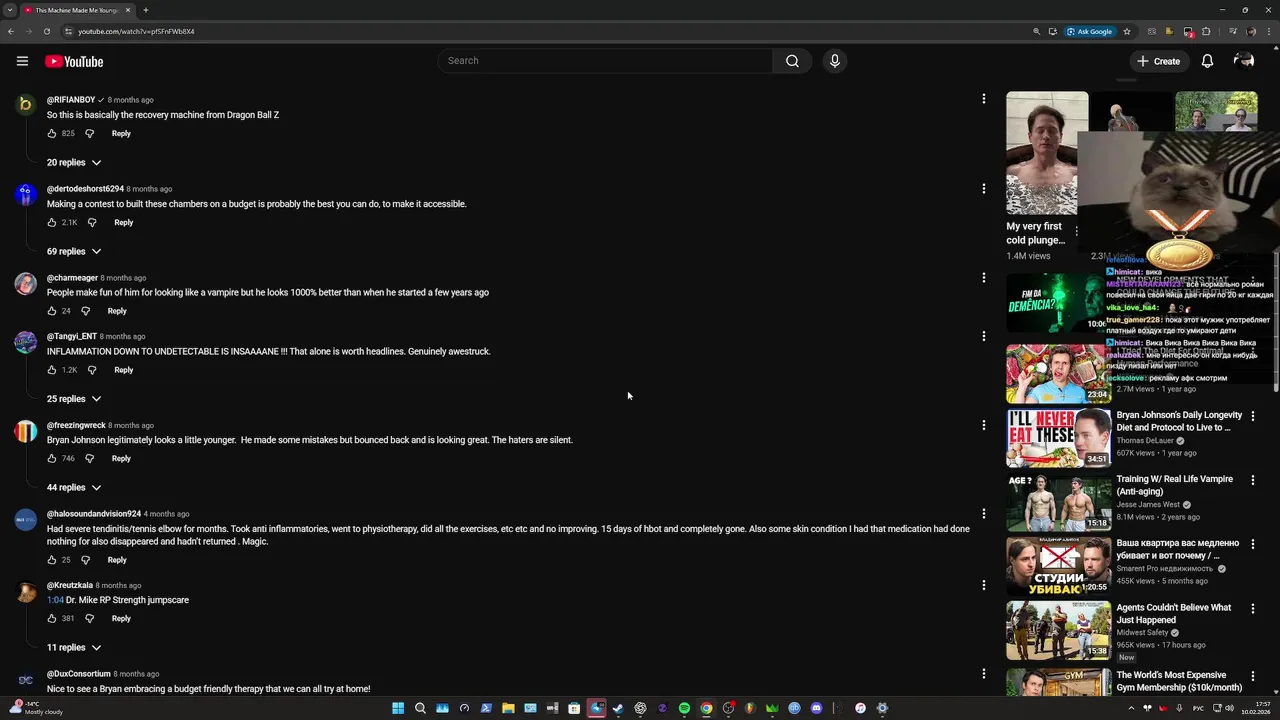Reply to @Tangyi_ENT comment

(124, 370)
